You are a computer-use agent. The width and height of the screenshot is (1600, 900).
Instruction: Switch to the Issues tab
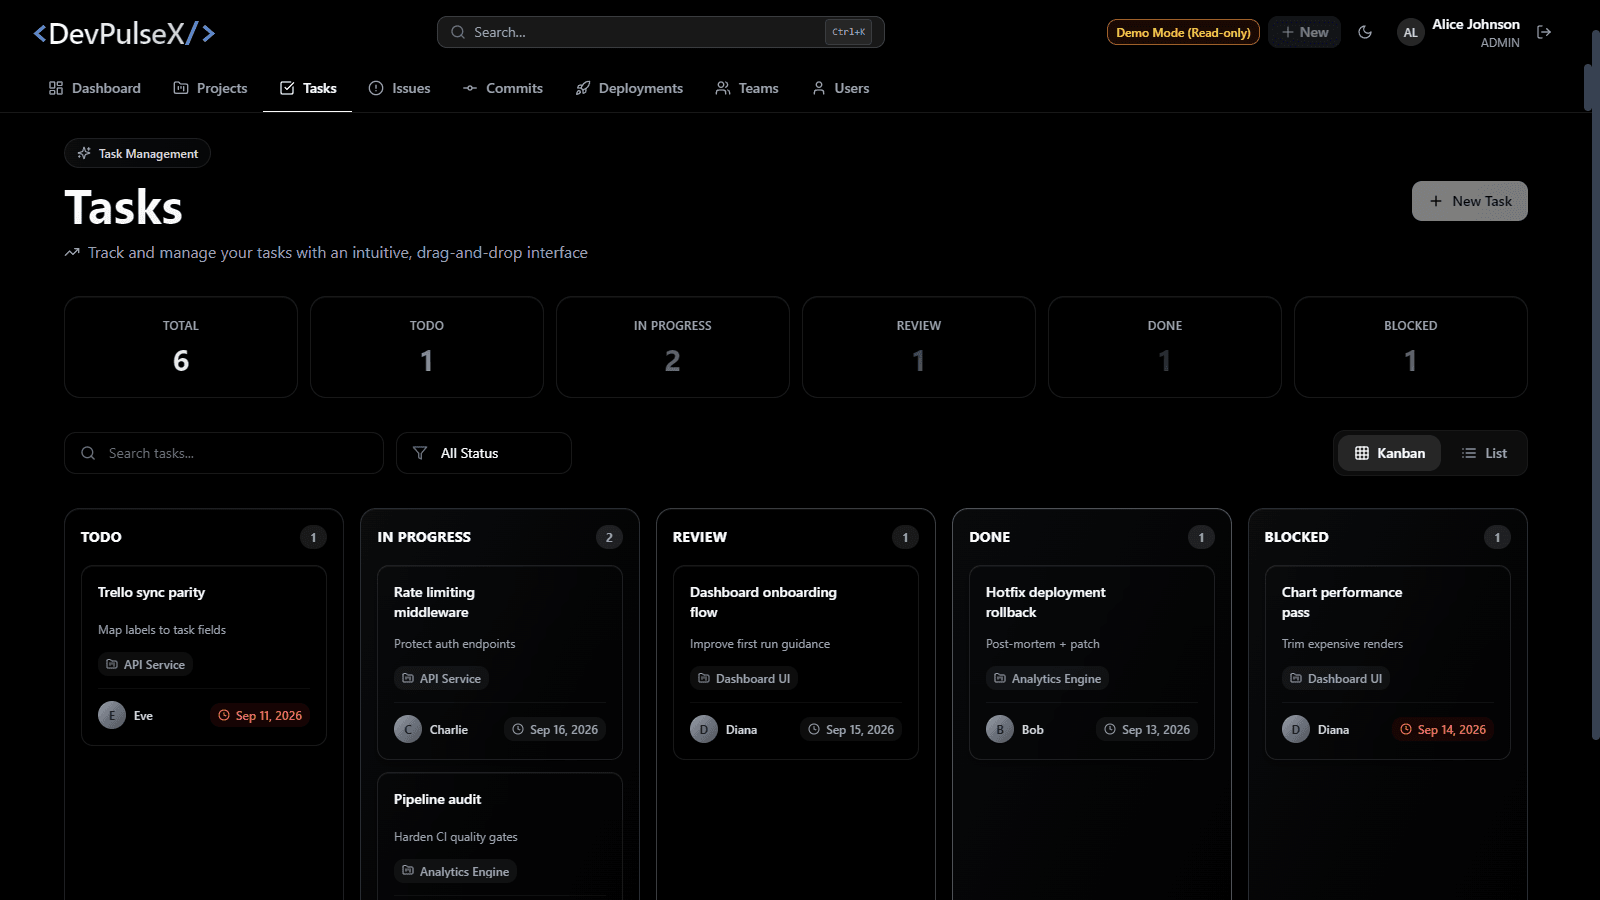point(399,88)
